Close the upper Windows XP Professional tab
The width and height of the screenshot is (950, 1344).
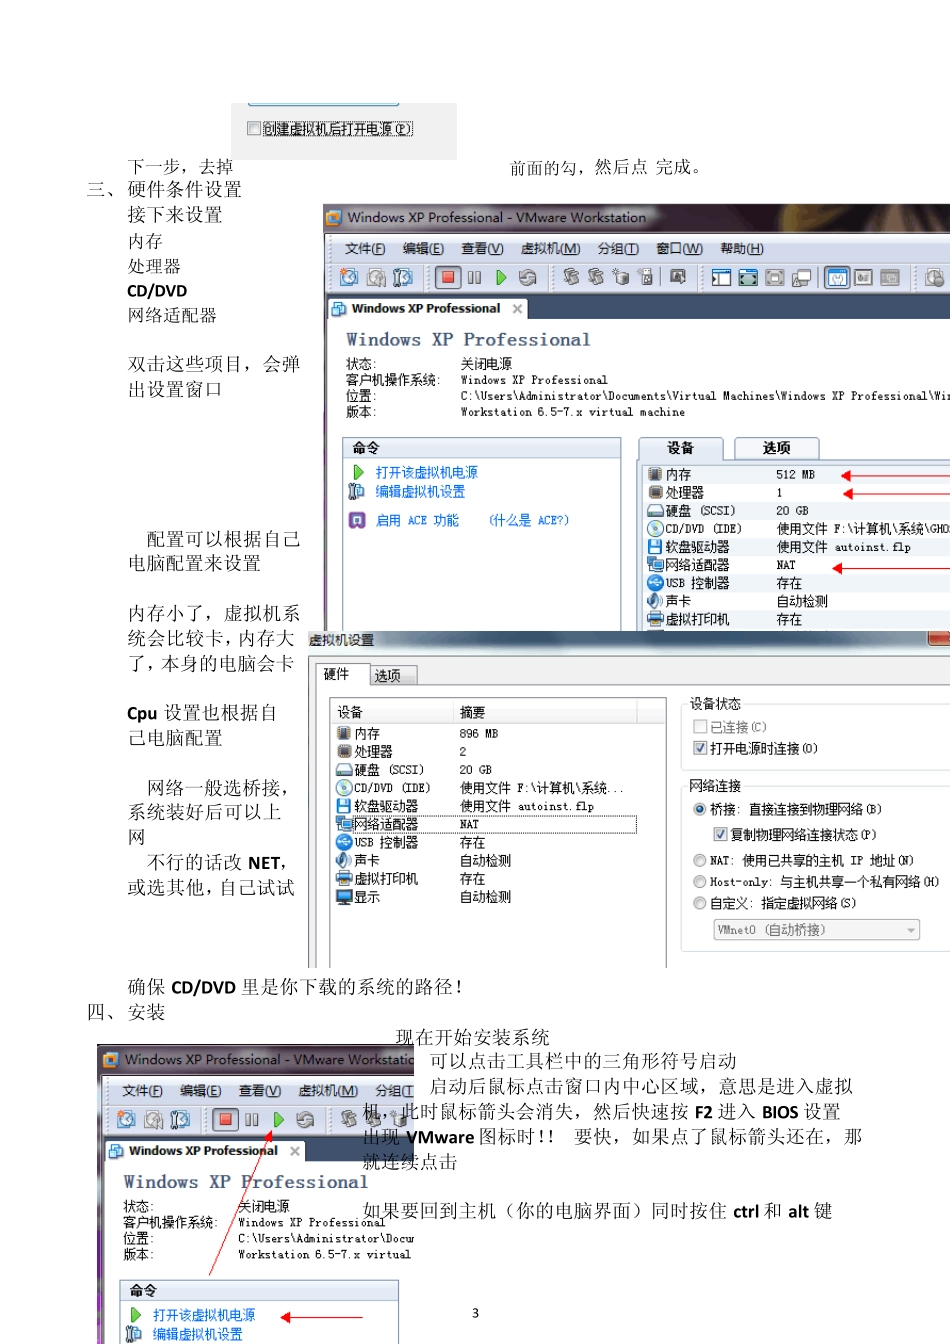click(517, 309)
